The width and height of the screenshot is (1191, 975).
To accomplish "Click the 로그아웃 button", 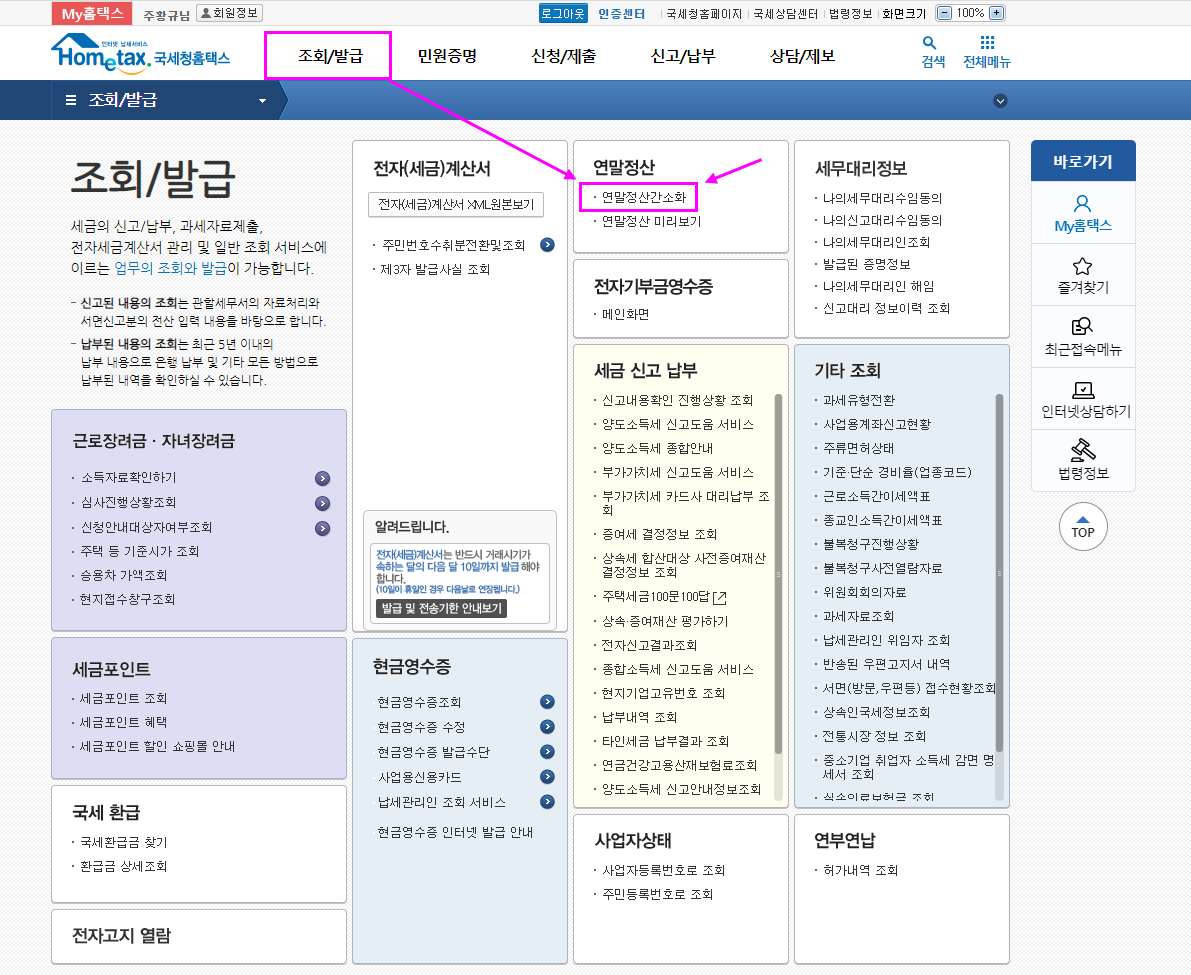I will click(563, 13).
